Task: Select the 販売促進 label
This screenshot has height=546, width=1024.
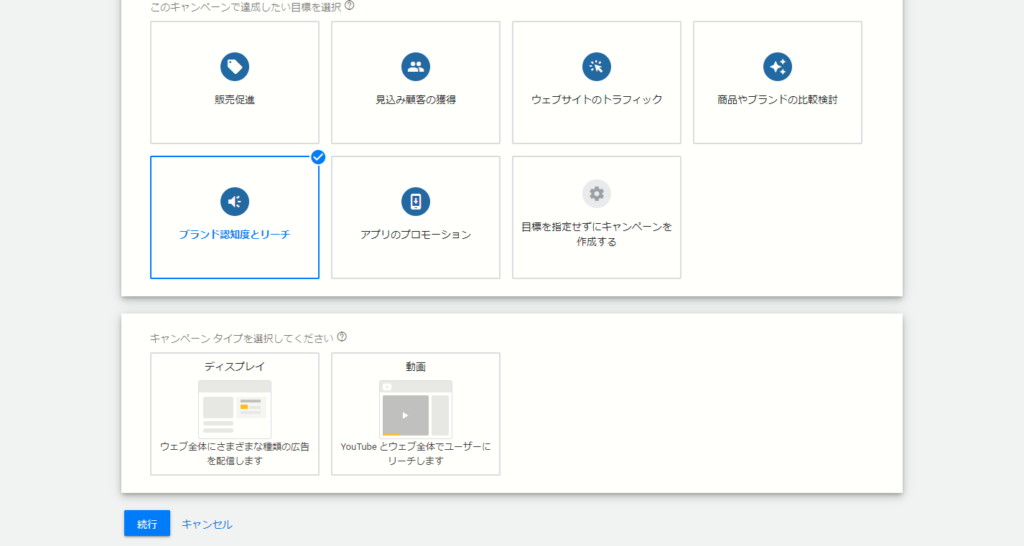Action: (234, 100)
